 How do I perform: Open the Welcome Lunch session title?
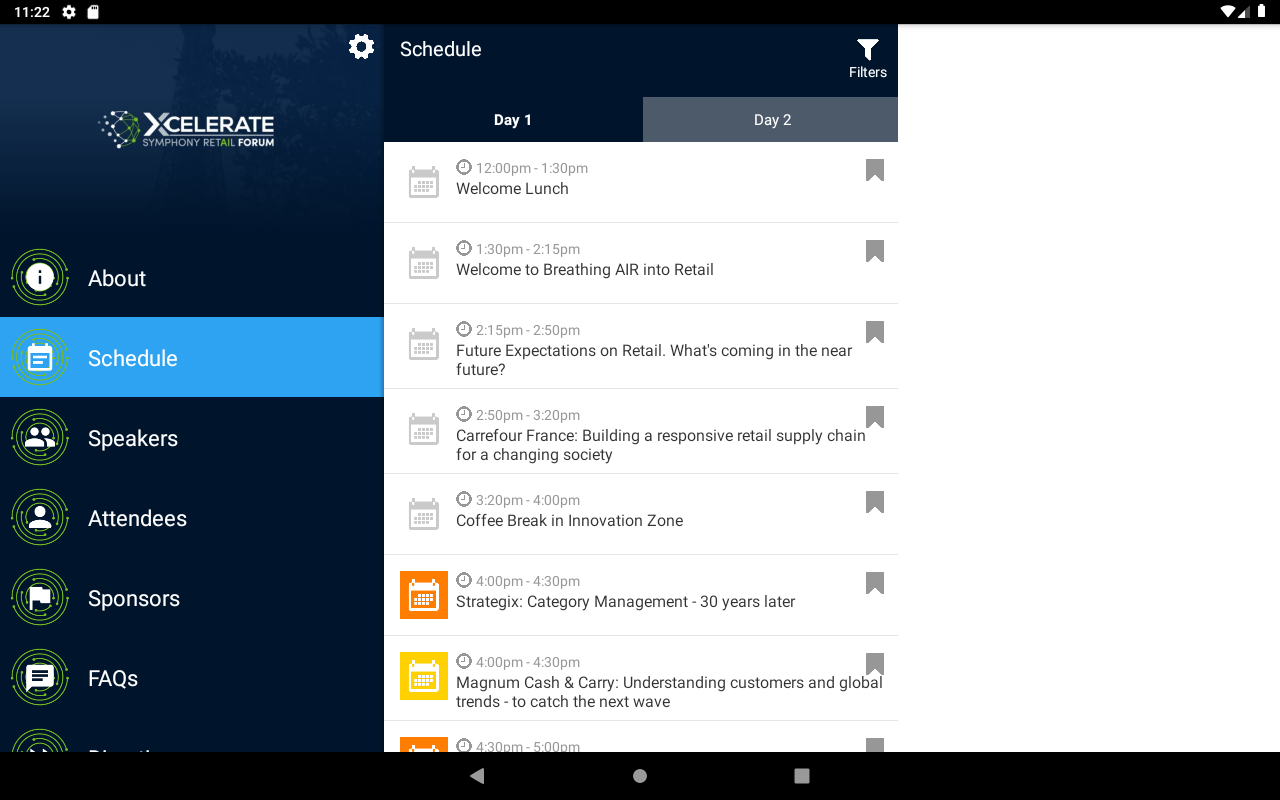[x=512, y=189]
